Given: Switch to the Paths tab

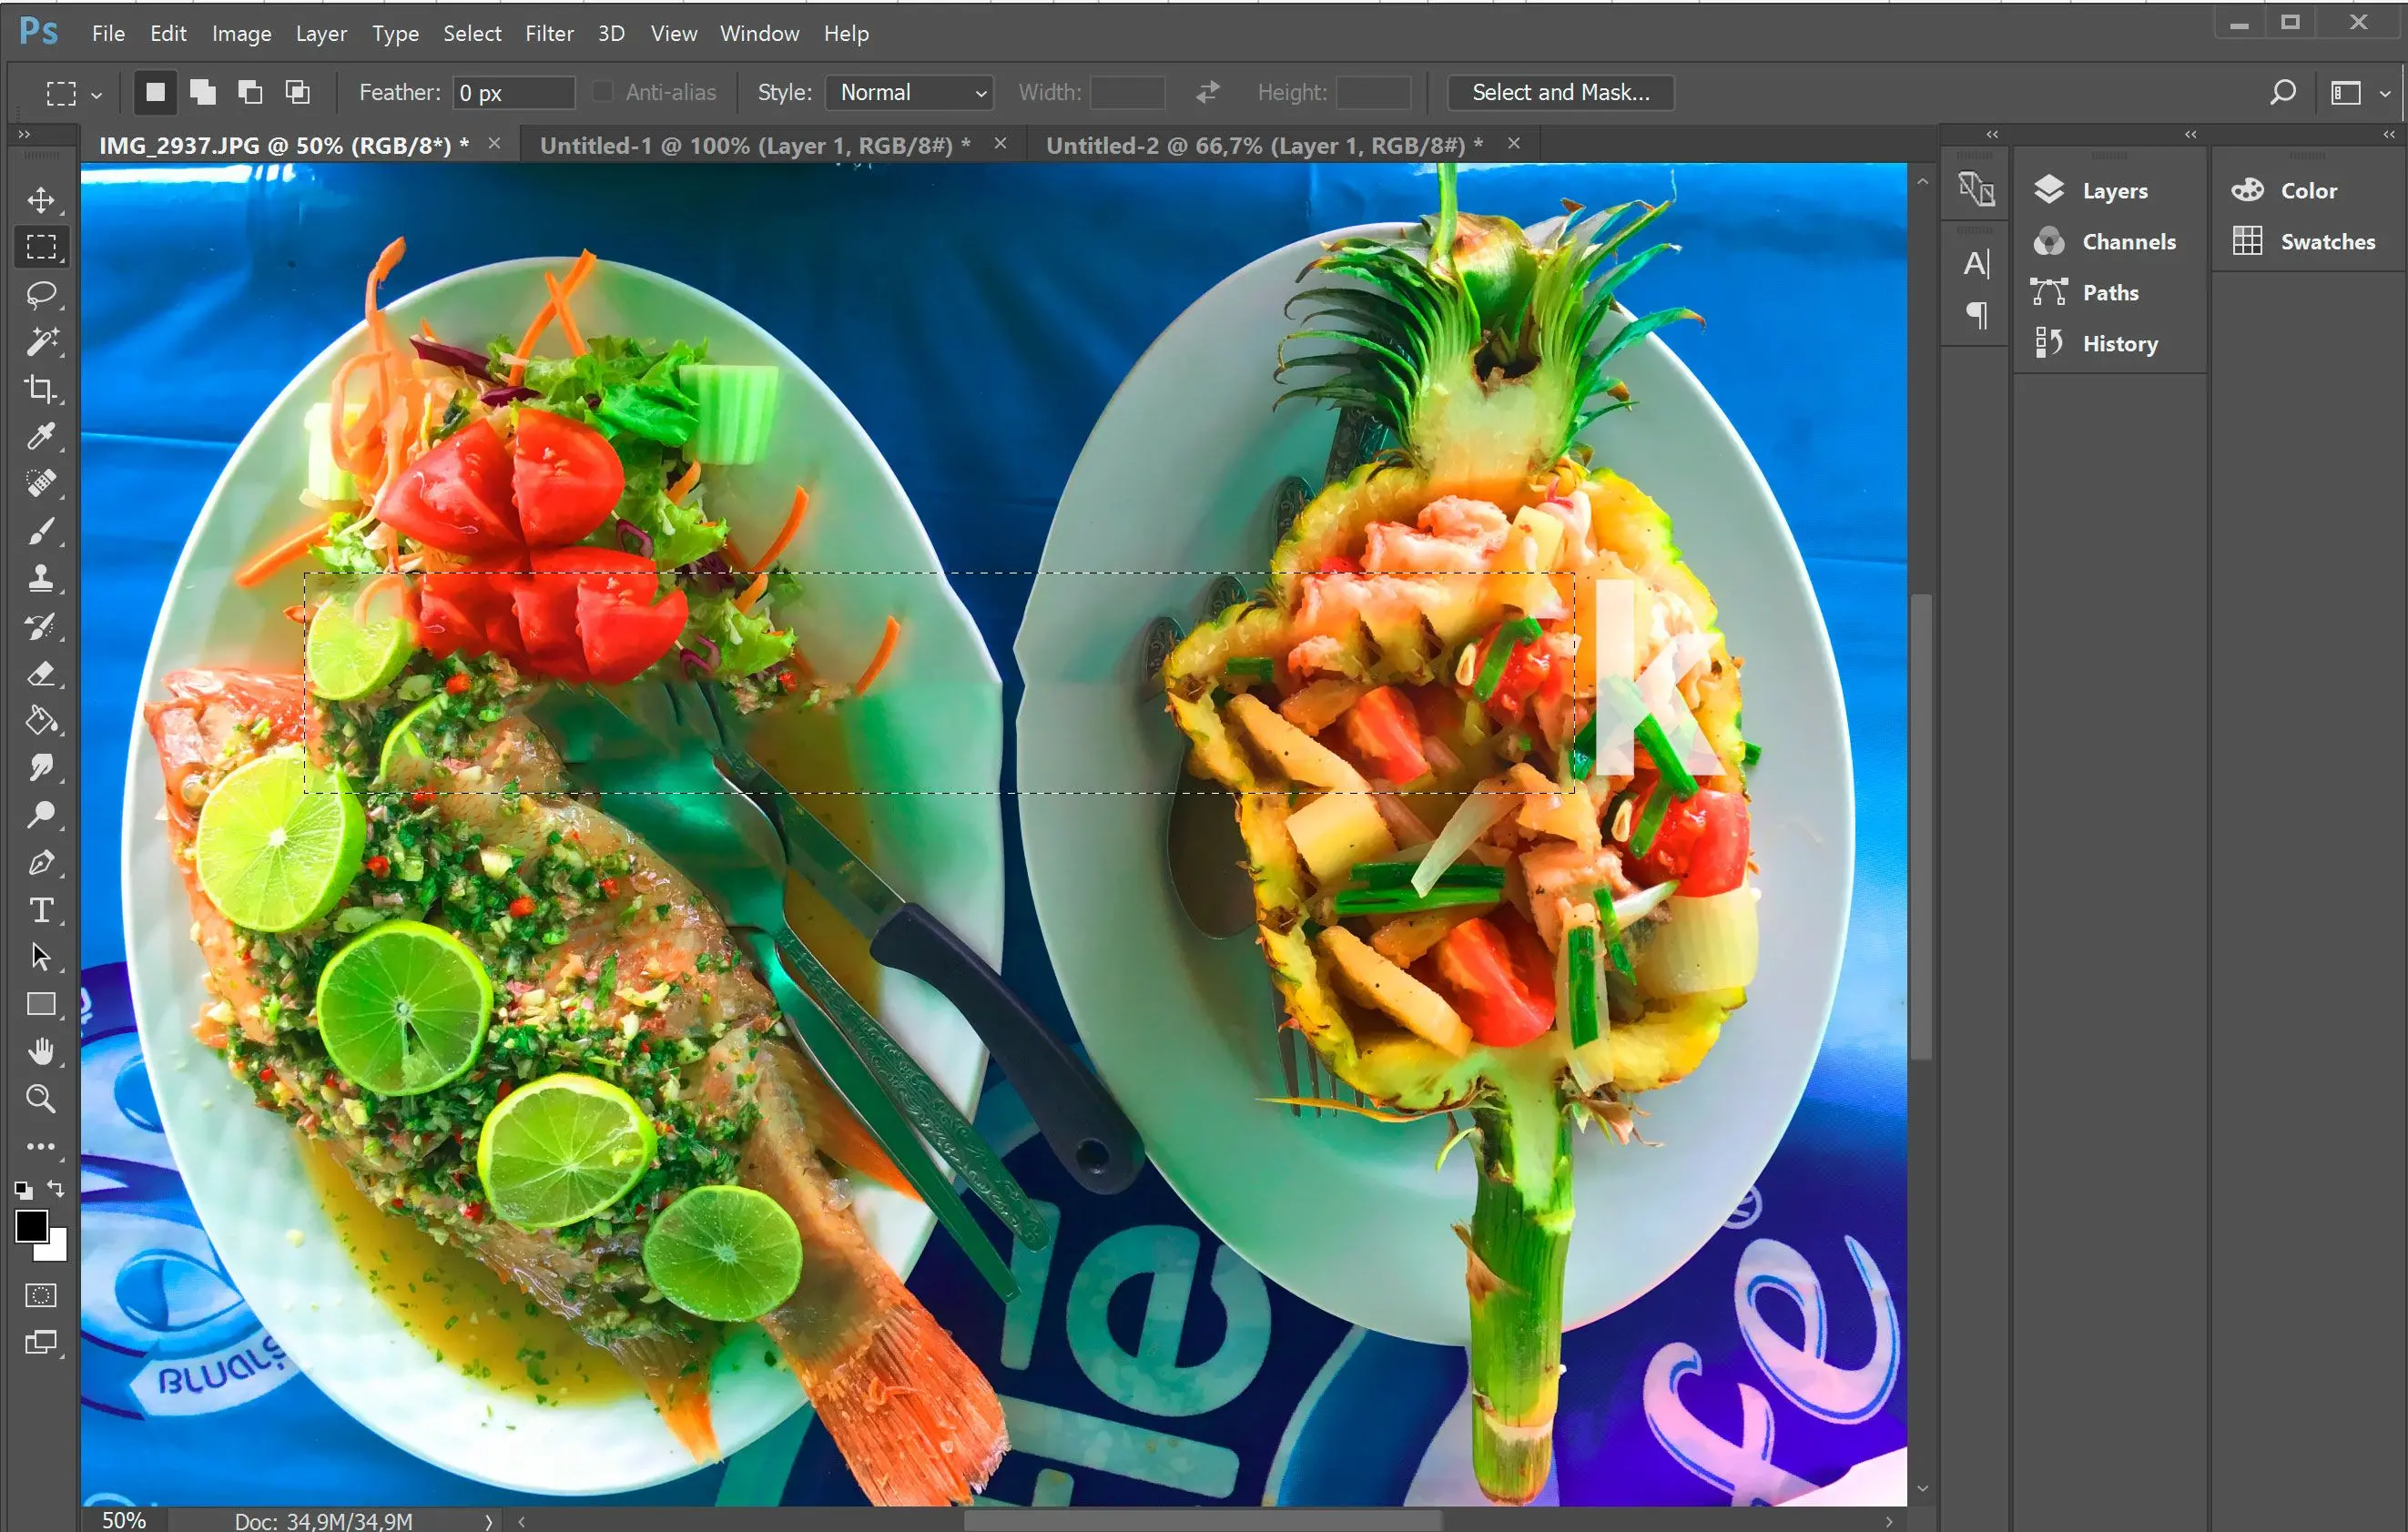Looking at the screenshot, I should 2106,291.
